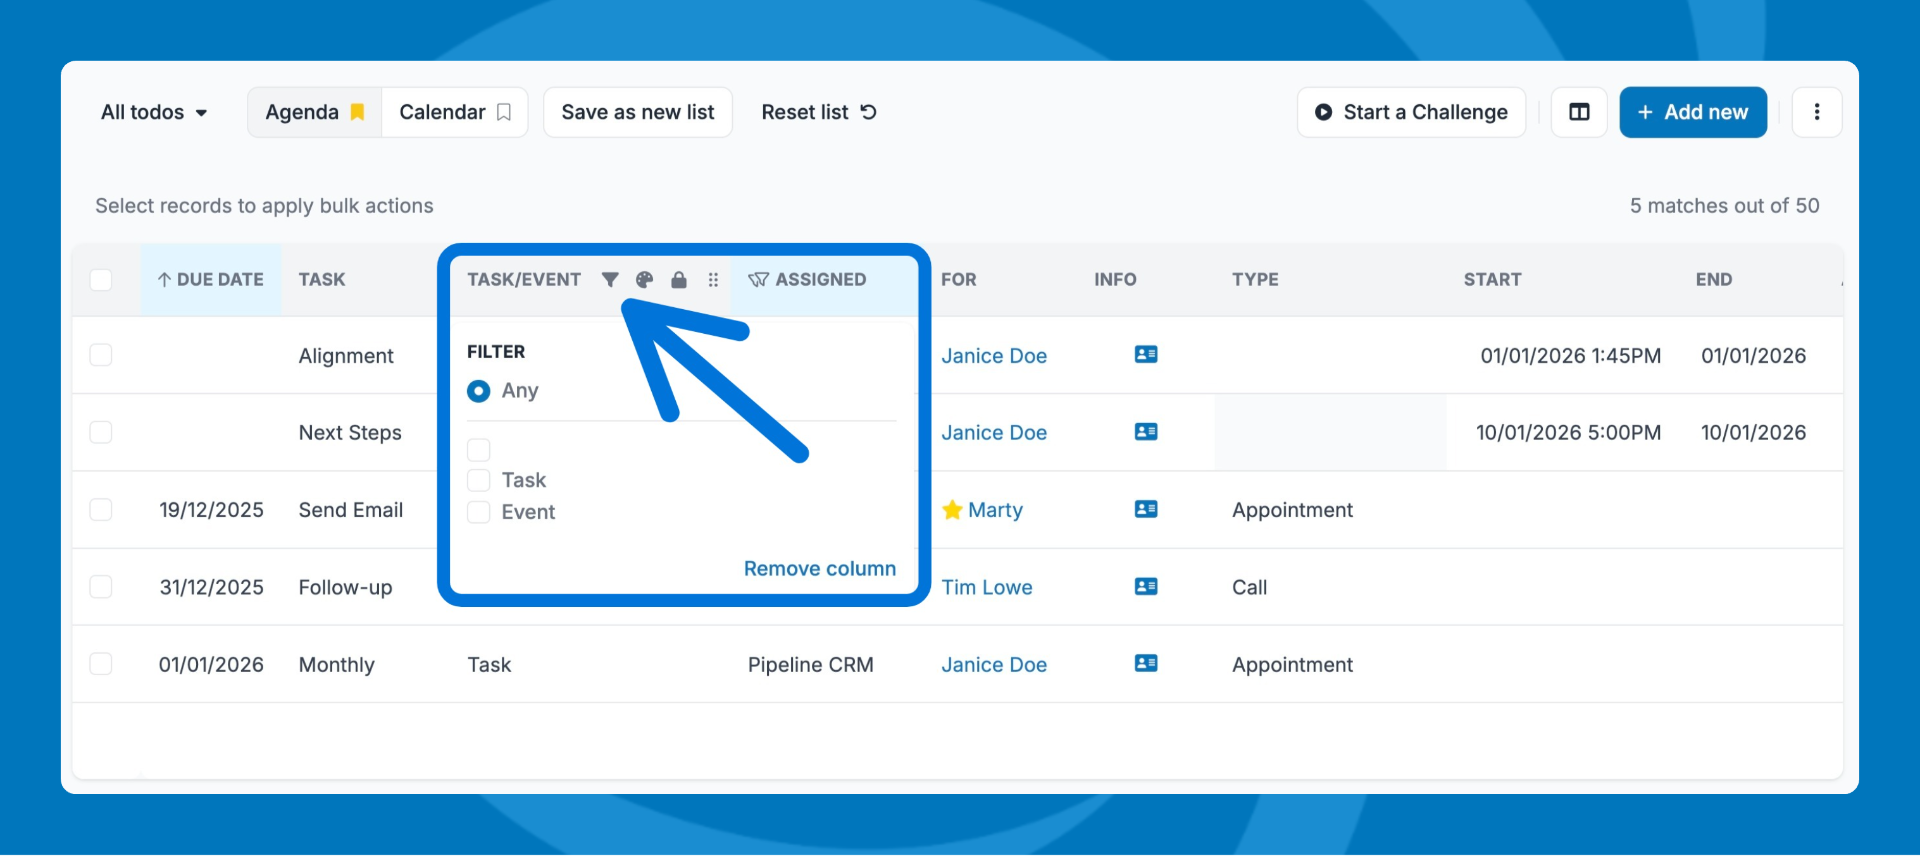Click the Remove column link
This screenshot has width=1920, height=856.
coord(819,568)
